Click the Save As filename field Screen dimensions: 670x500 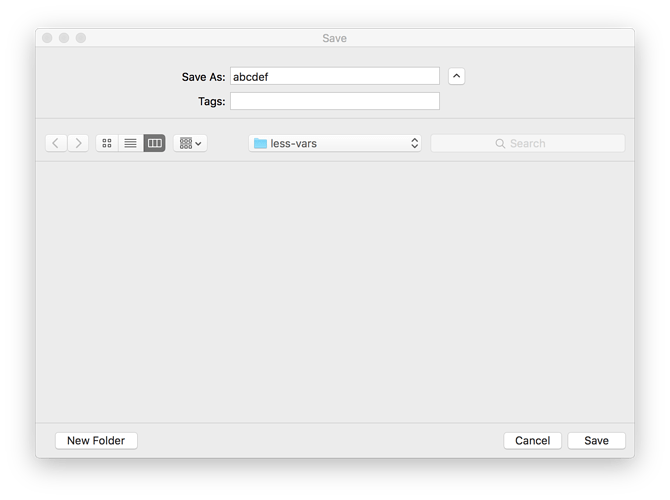point(334,76)
